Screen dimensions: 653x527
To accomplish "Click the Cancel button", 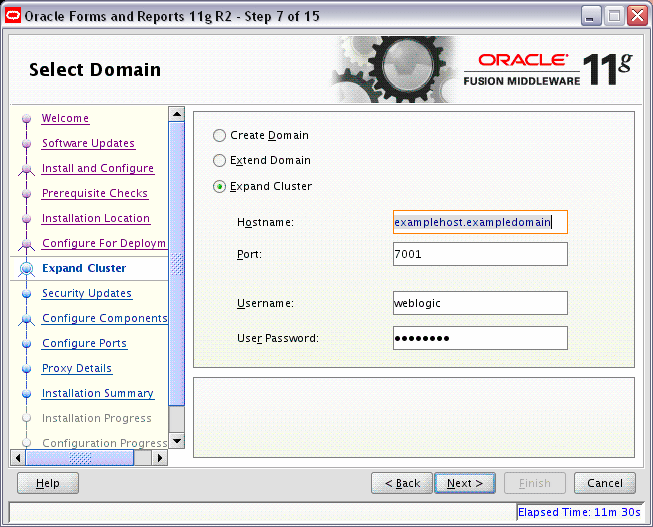I will 605,483.
